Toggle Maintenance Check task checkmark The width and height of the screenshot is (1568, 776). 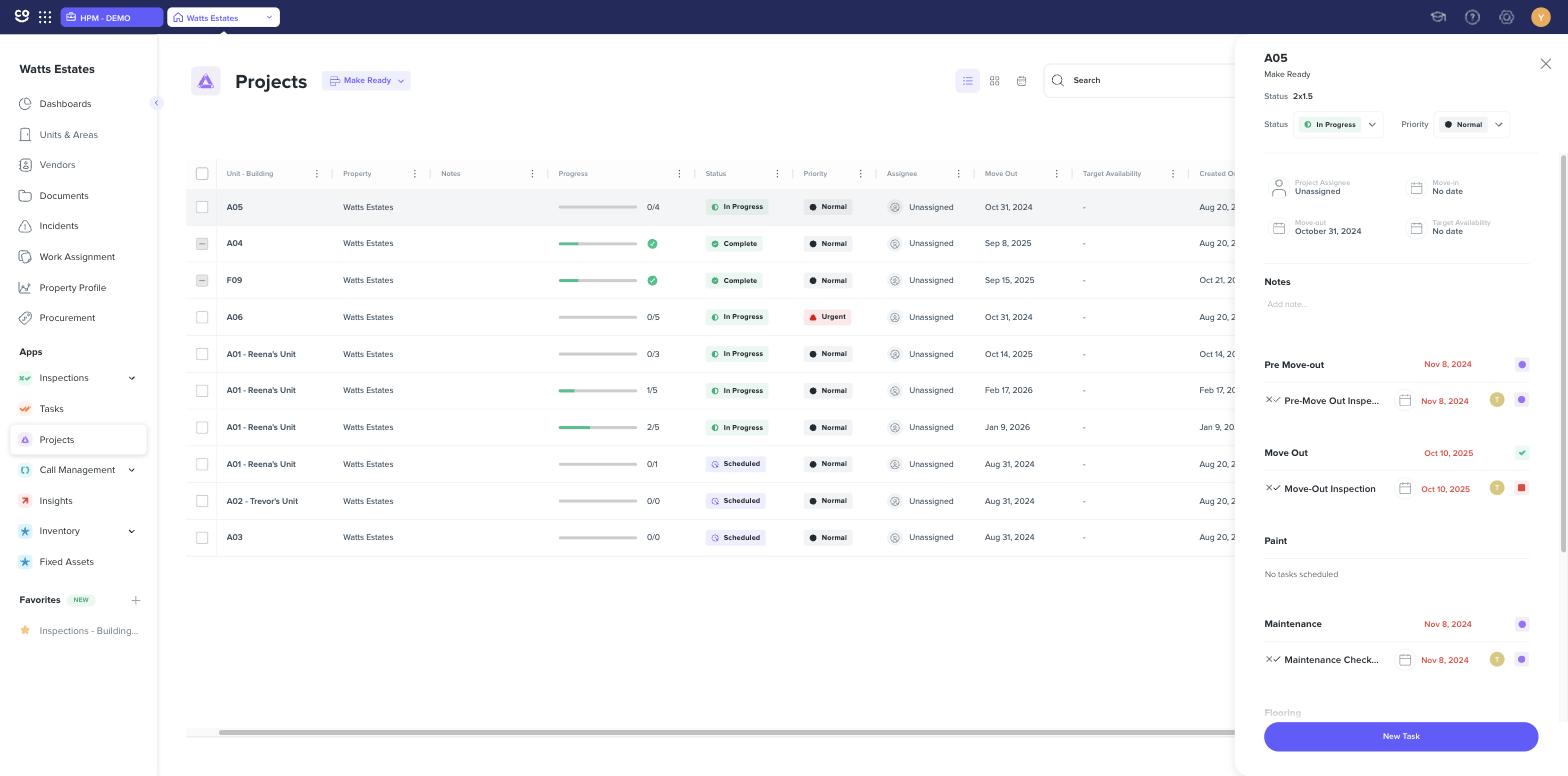coord(1273,659)
